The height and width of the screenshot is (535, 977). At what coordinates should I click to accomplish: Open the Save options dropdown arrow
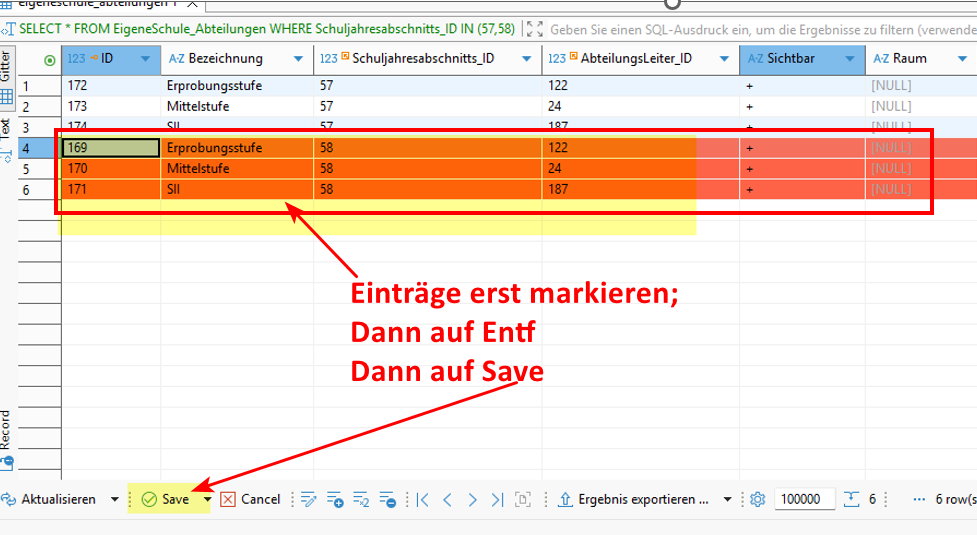pos(208,499)
